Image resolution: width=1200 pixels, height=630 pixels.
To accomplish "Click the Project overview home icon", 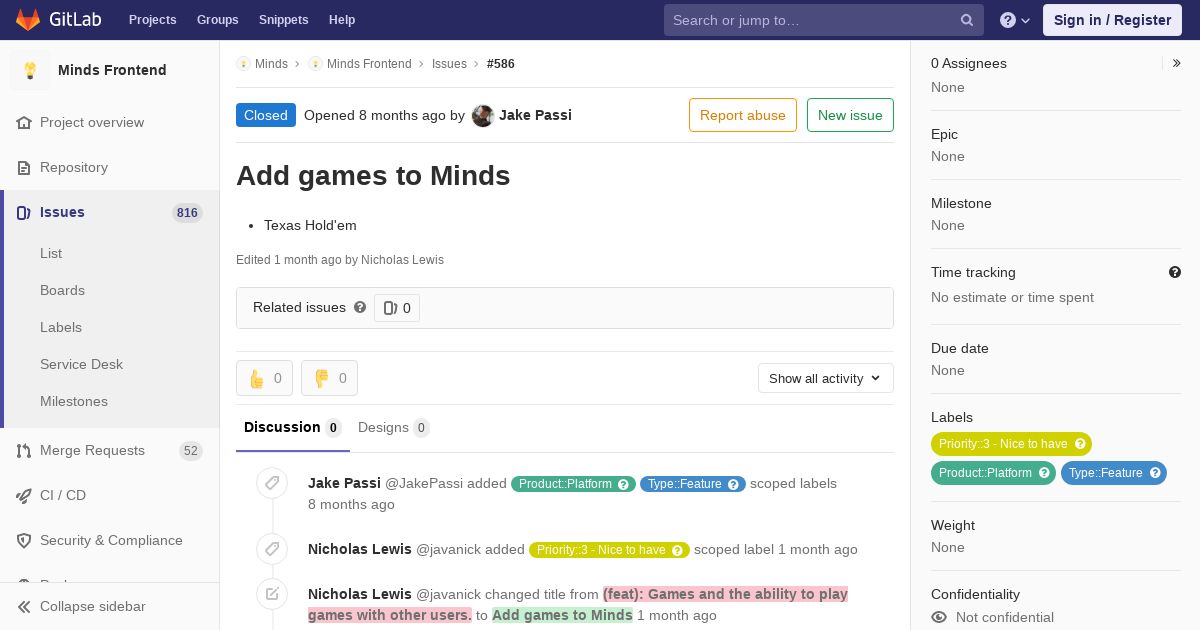I will (24, 122).
